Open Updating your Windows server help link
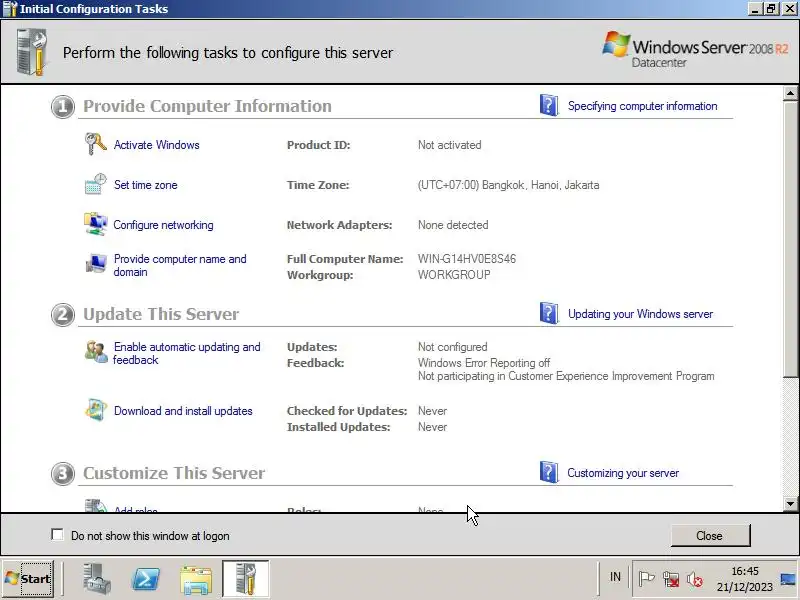Screen dimensions: 800x600 [641, 314]
